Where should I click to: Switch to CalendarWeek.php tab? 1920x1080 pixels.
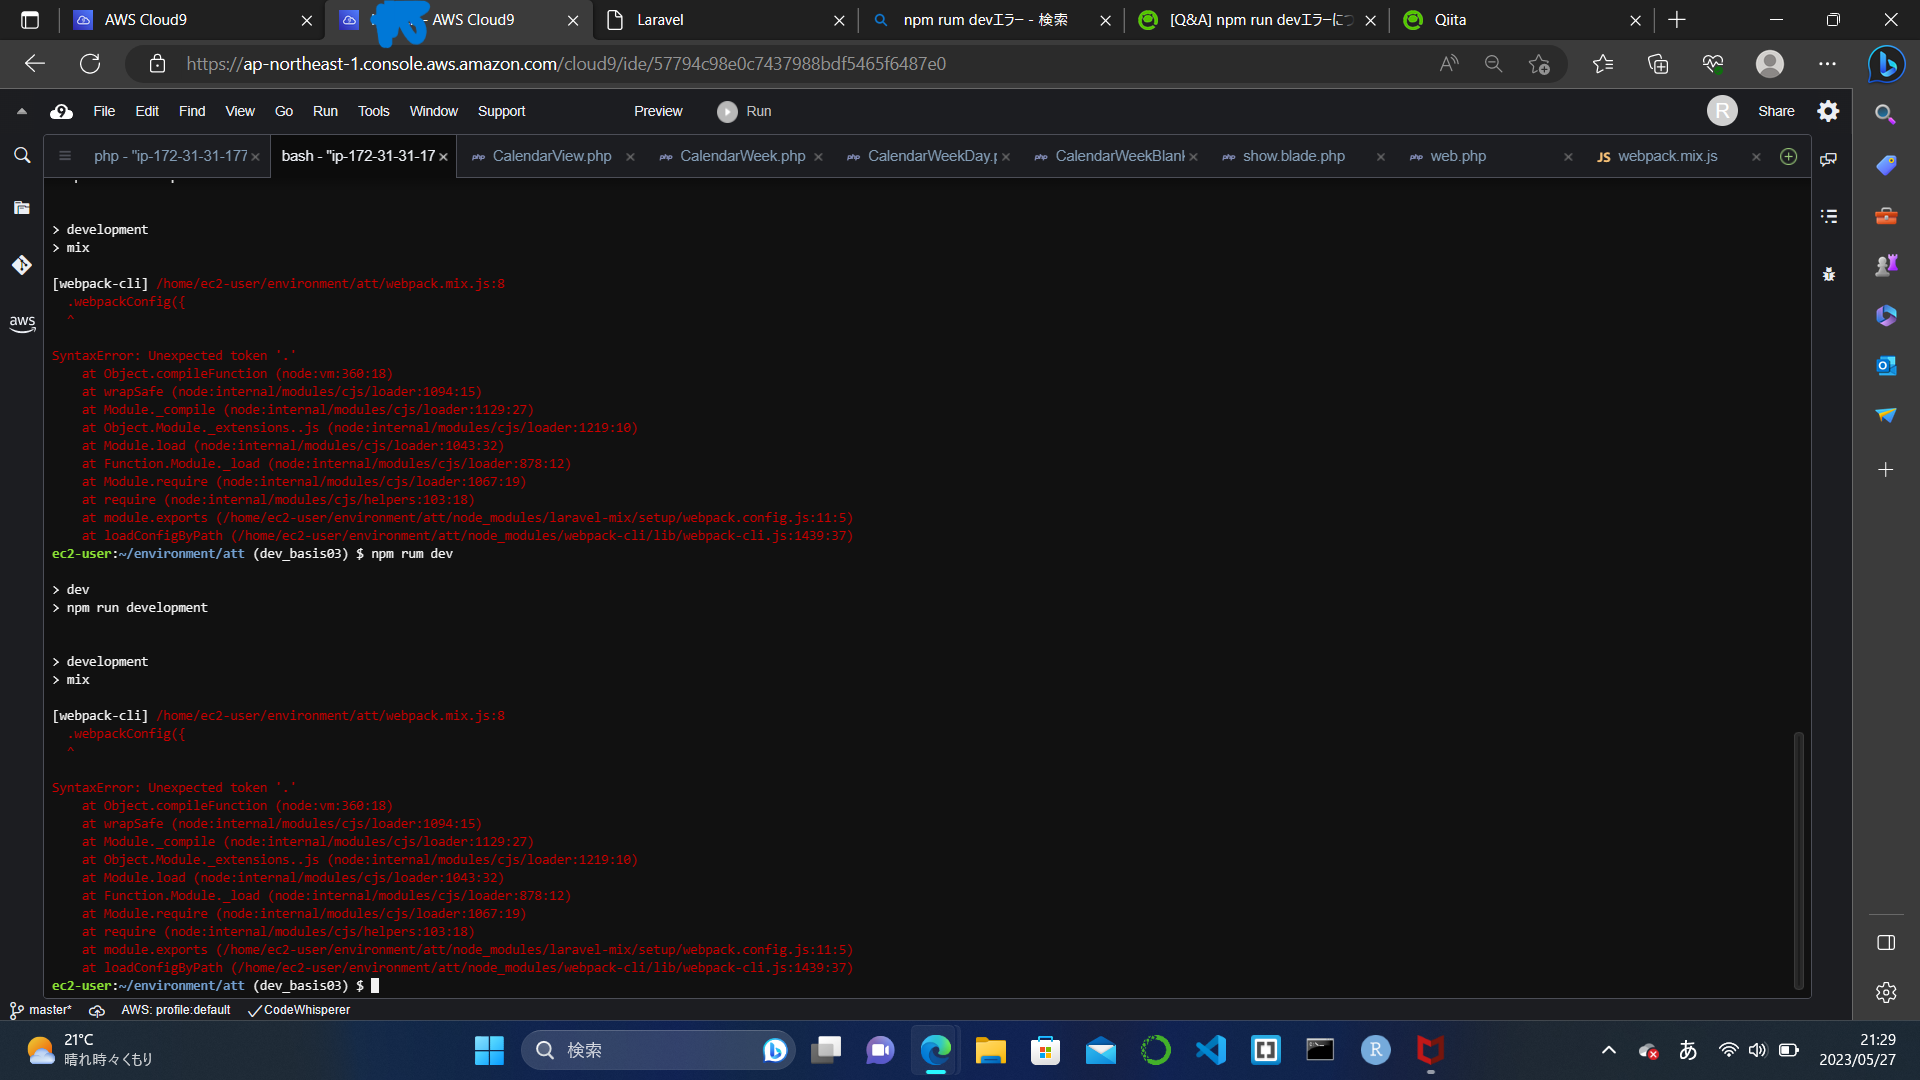742,156
